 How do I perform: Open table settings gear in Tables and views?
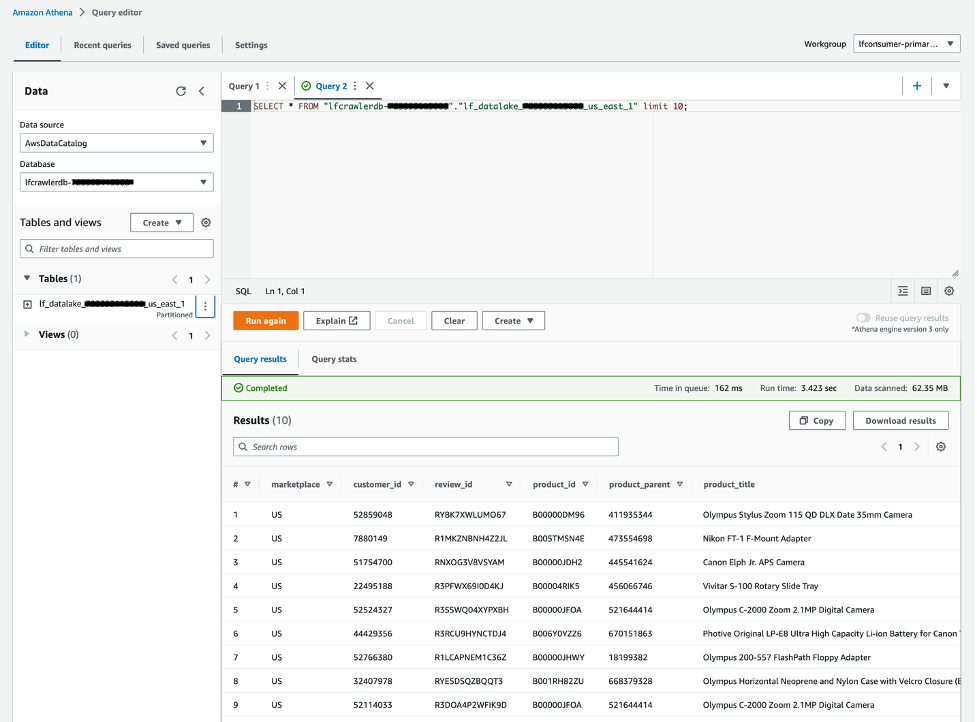point(206,223)
